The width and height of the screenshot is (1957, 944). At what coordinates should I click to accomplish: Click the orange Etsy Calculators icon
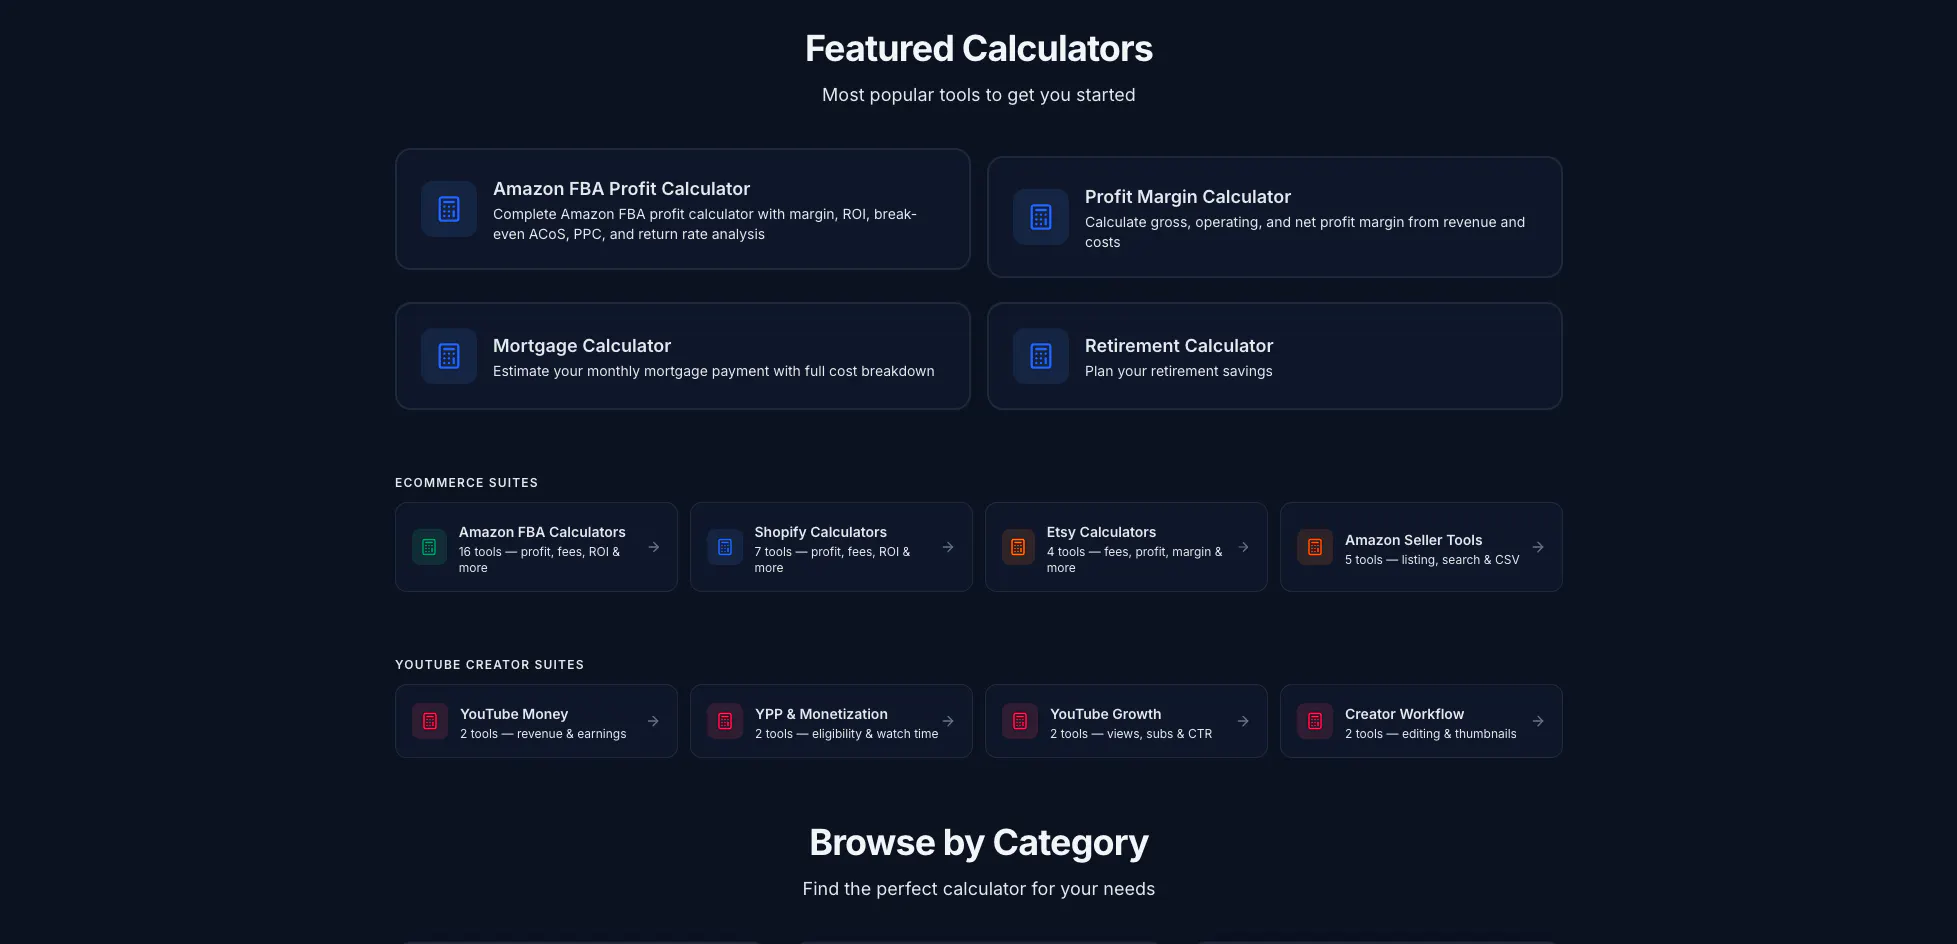point(1018,547)
